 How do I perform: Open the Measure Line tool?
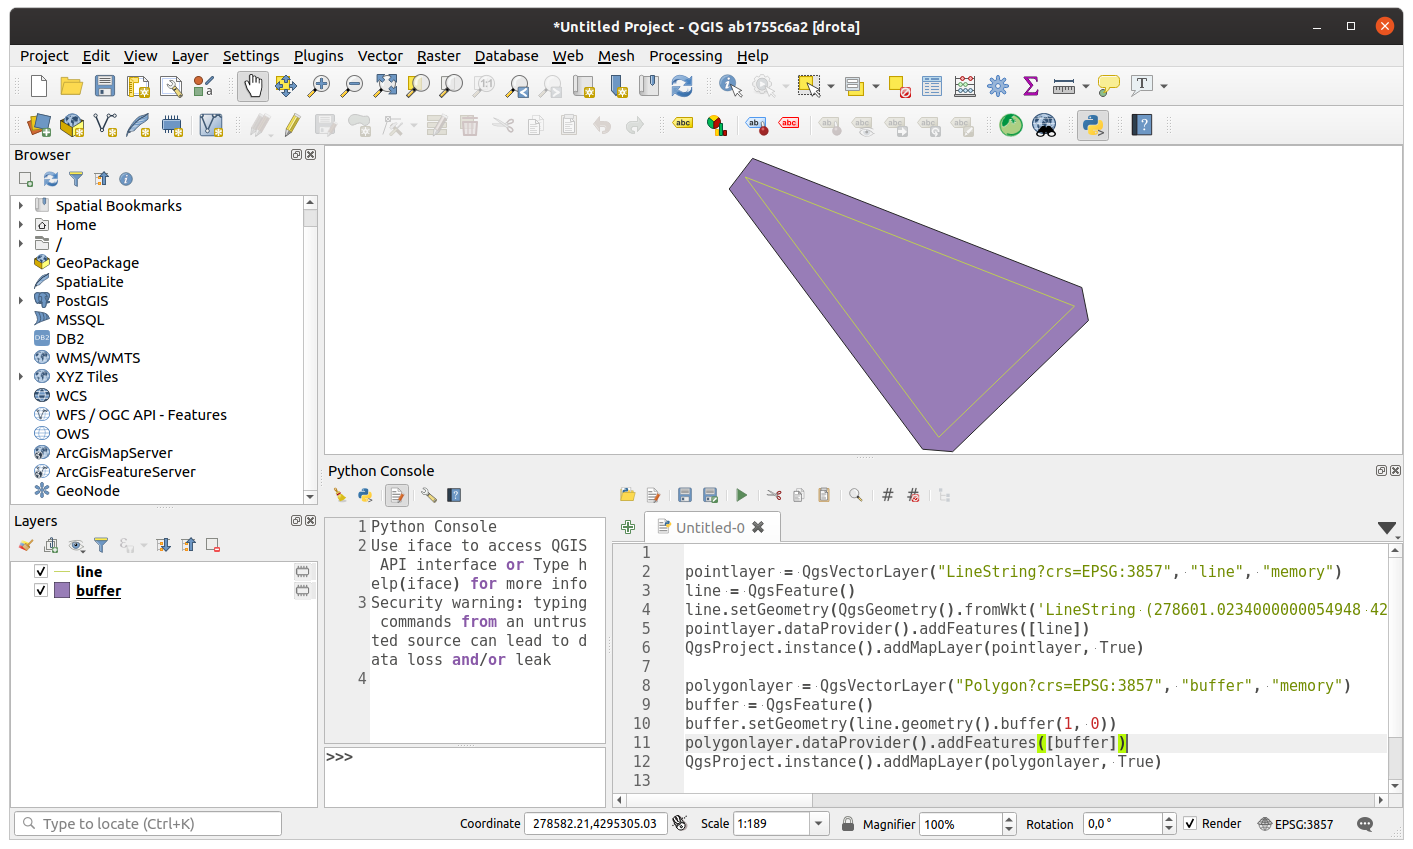click(1063, 86)
